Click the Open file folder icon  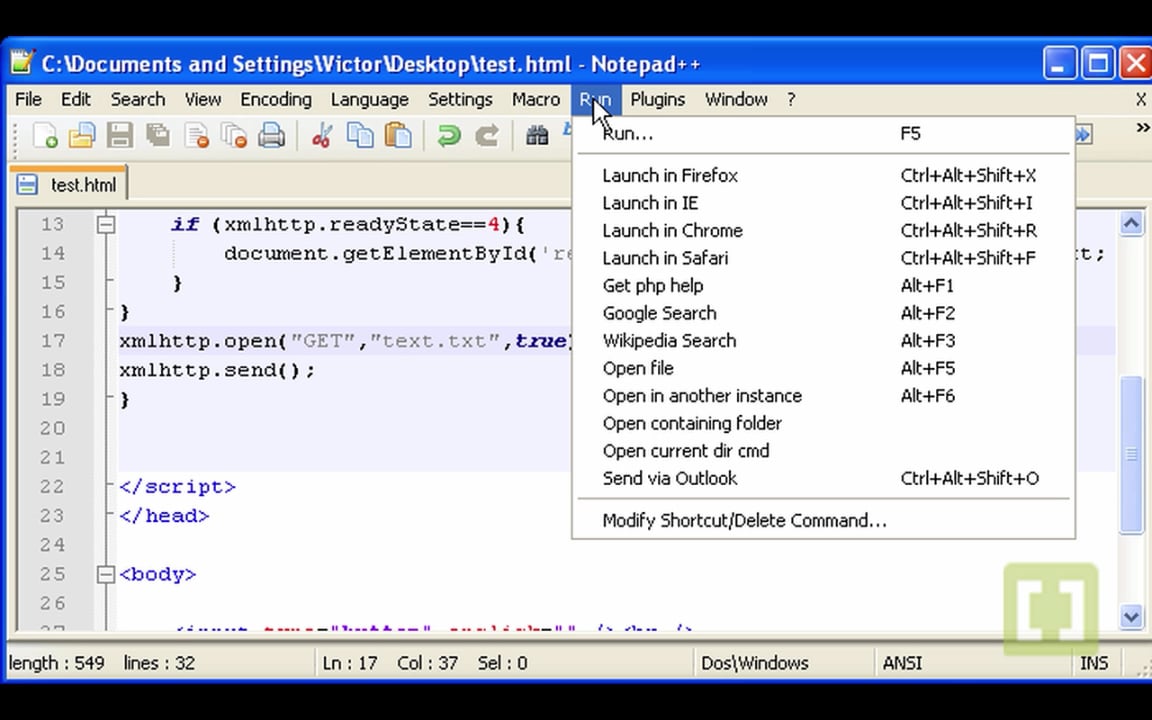click(82, 135)
